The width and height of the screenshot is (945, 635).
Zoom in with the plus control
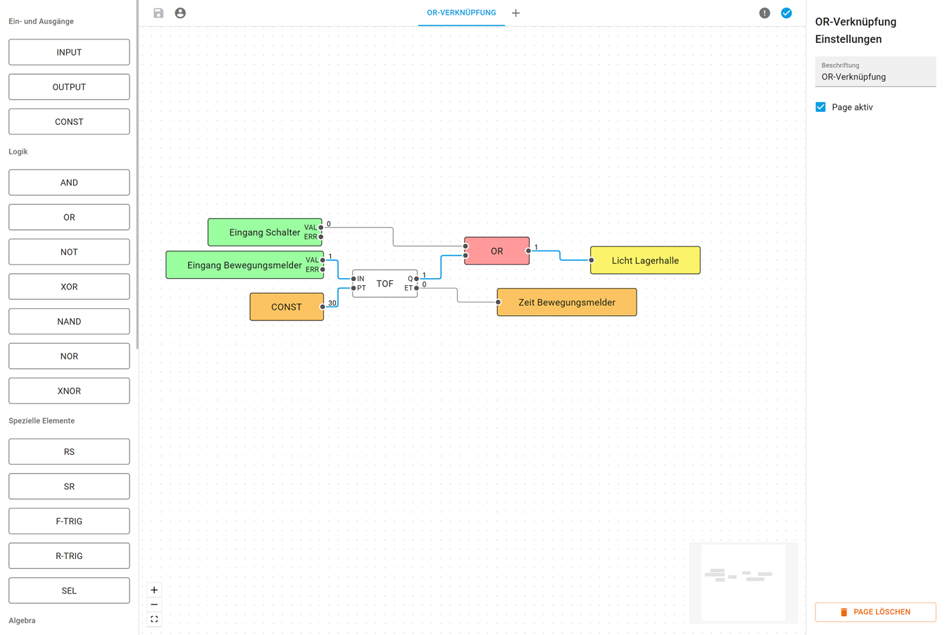(154, 590)
